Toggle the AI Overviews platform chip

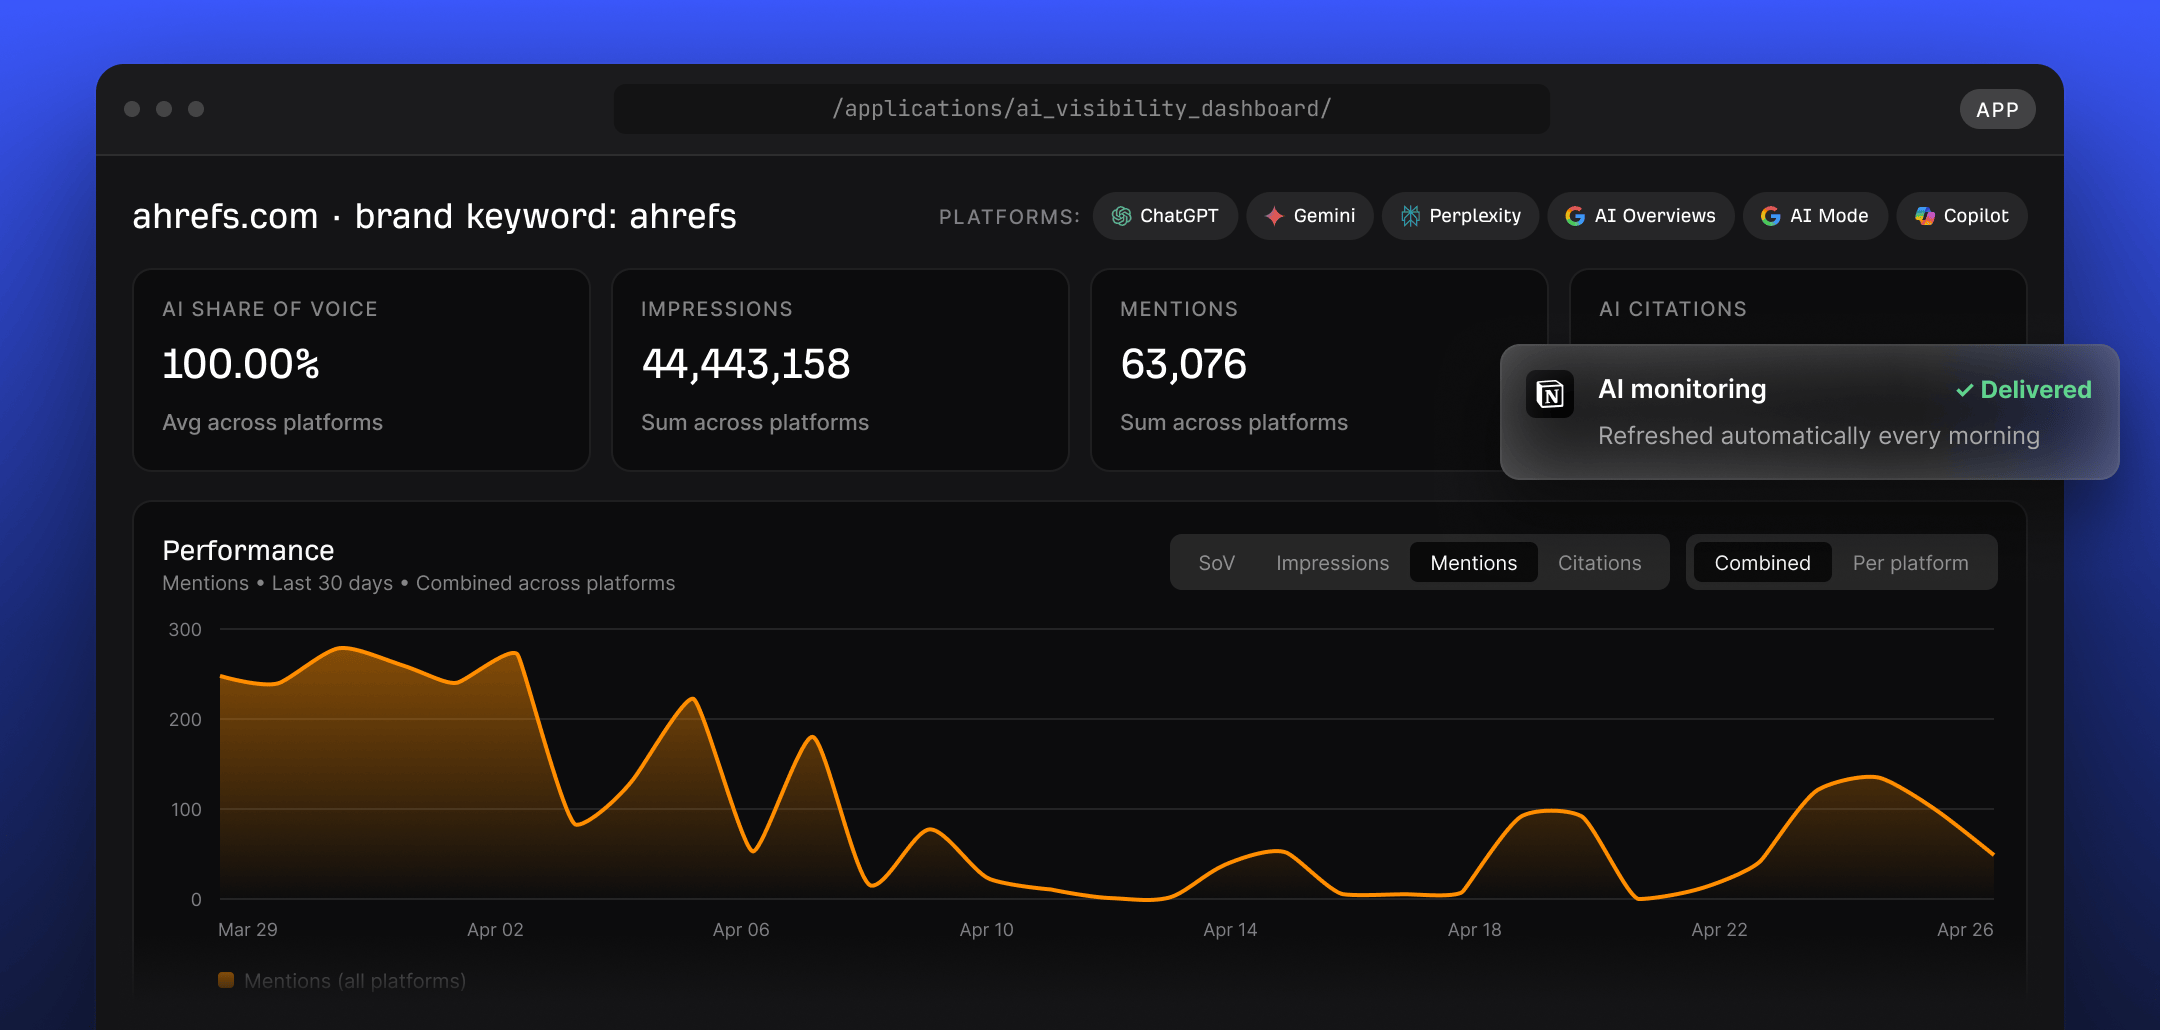point(1641,216)
